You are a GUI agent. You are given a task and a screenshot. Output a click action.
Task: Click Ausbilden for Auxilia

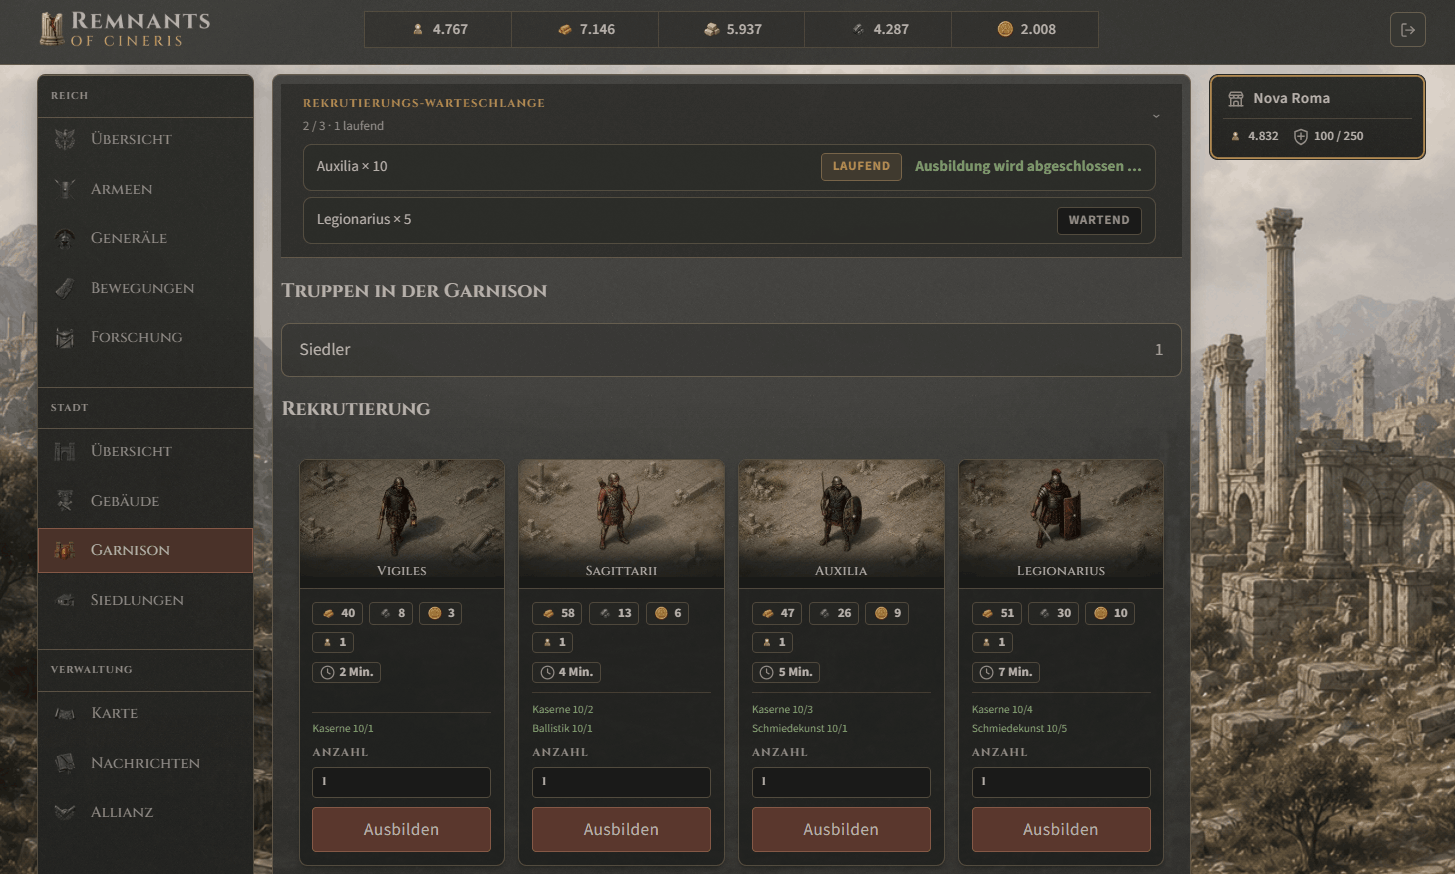click(841, 830)
